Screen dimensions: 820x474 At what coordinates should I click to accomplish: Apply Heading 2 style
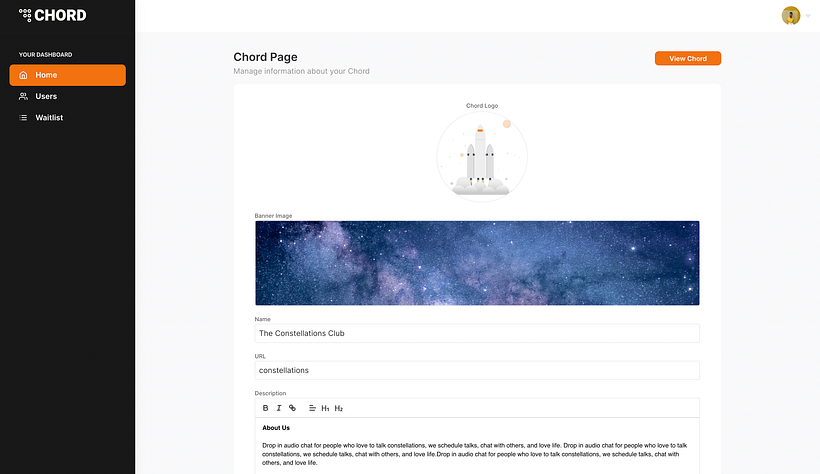point(339,408)
